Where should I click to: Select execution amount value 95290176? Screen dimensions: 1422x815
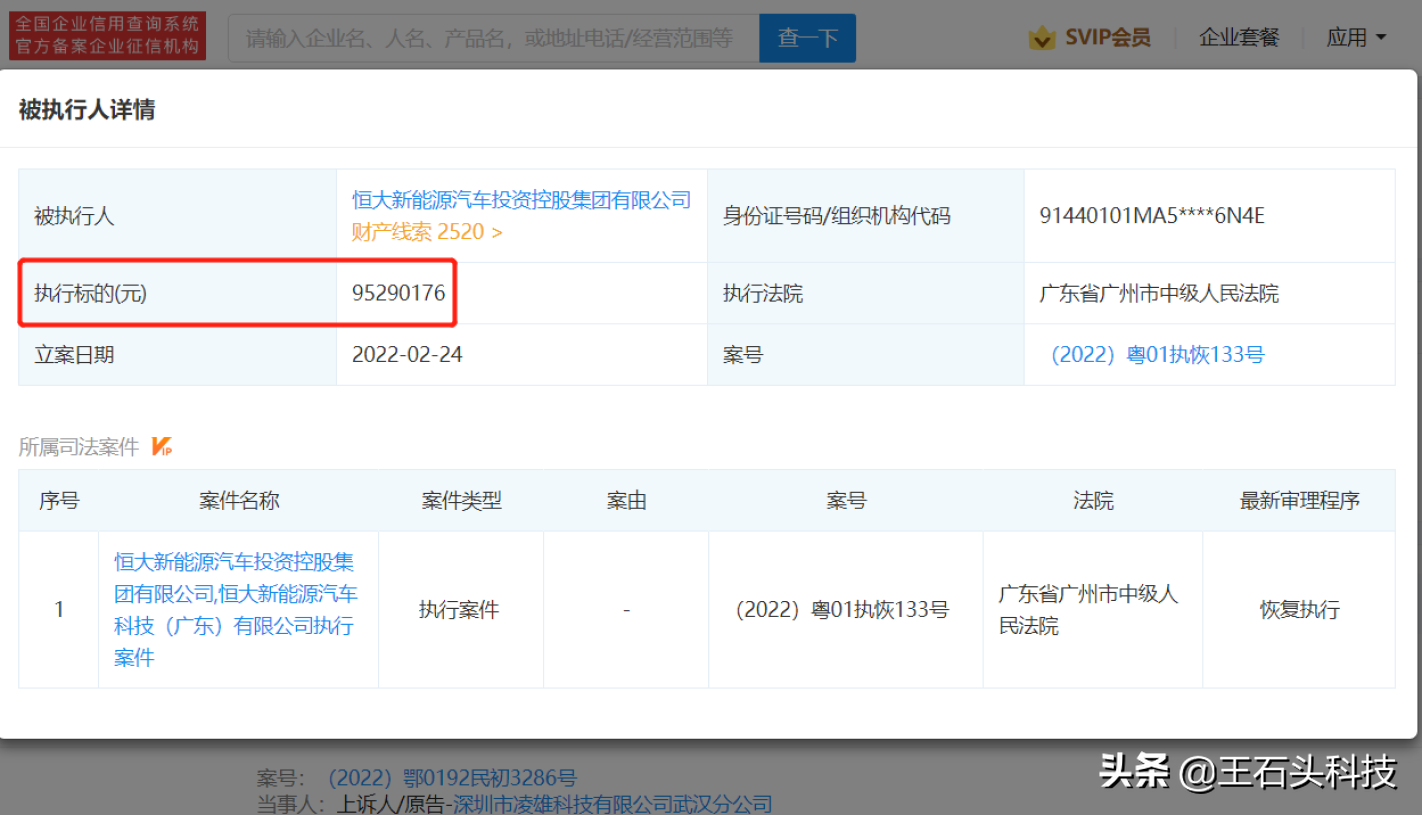398,293
